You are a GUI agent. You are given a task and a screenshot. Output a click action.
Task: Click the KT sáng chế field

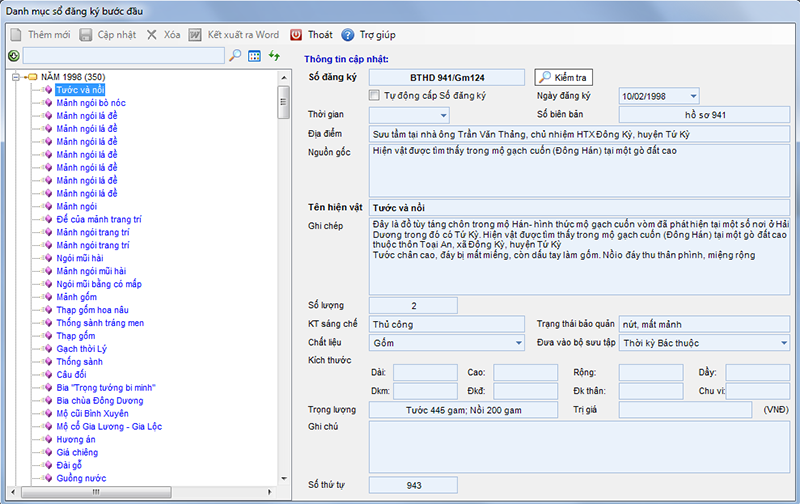[446, 324]
